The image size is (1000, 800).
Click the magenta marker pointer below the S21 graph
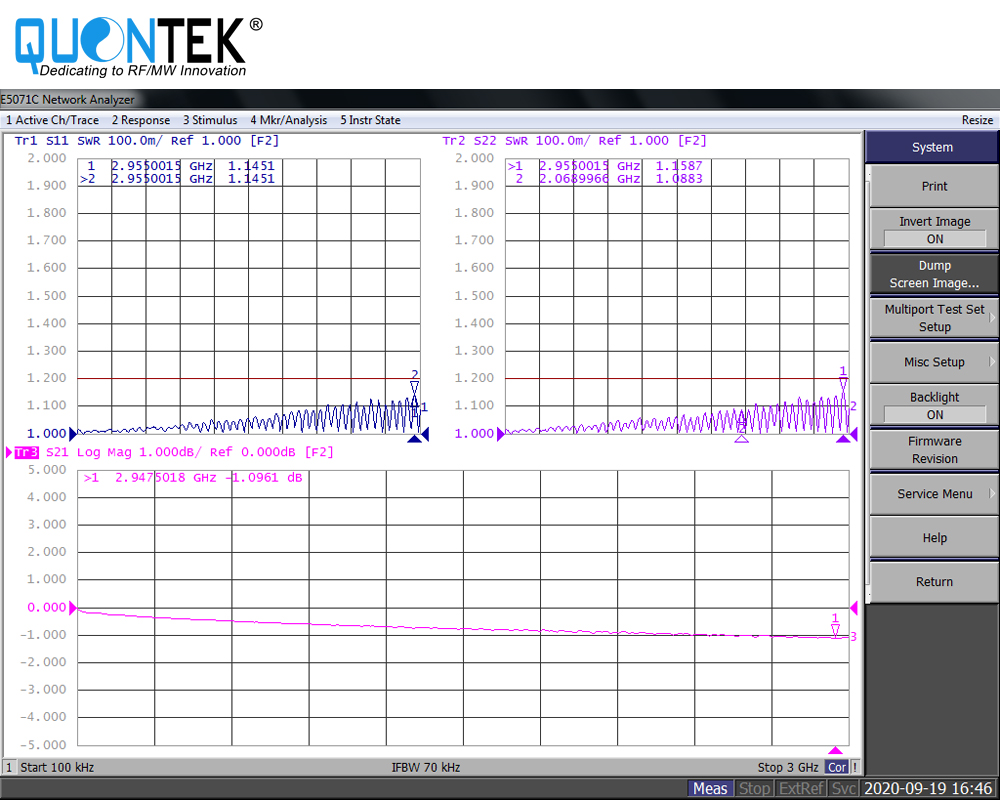[x=835, y=750]
